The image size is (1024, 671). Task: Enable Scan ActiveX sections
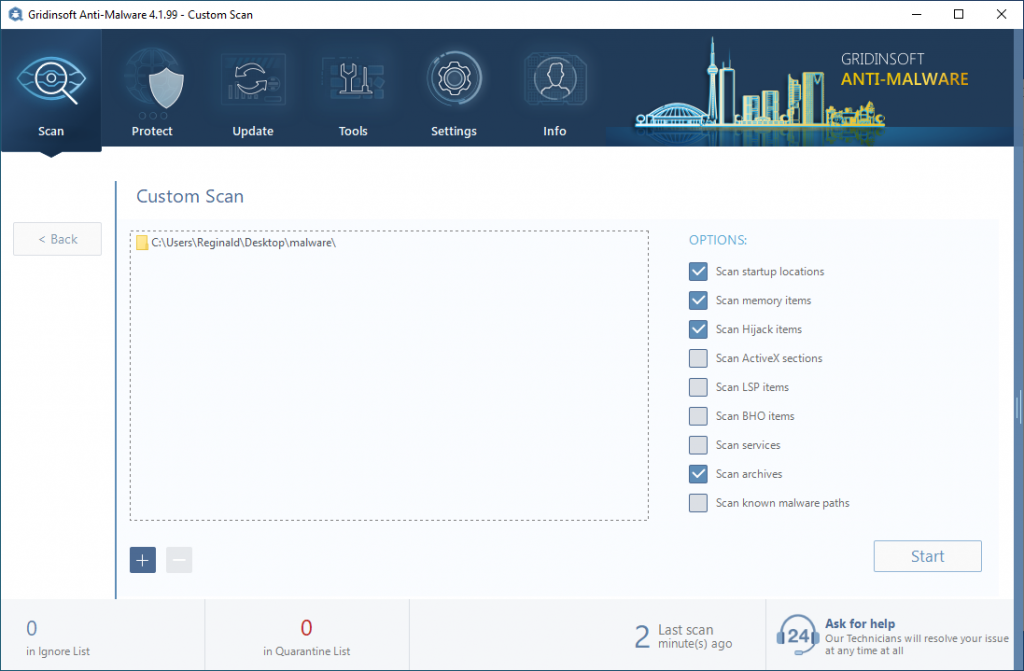pos(698,358)
